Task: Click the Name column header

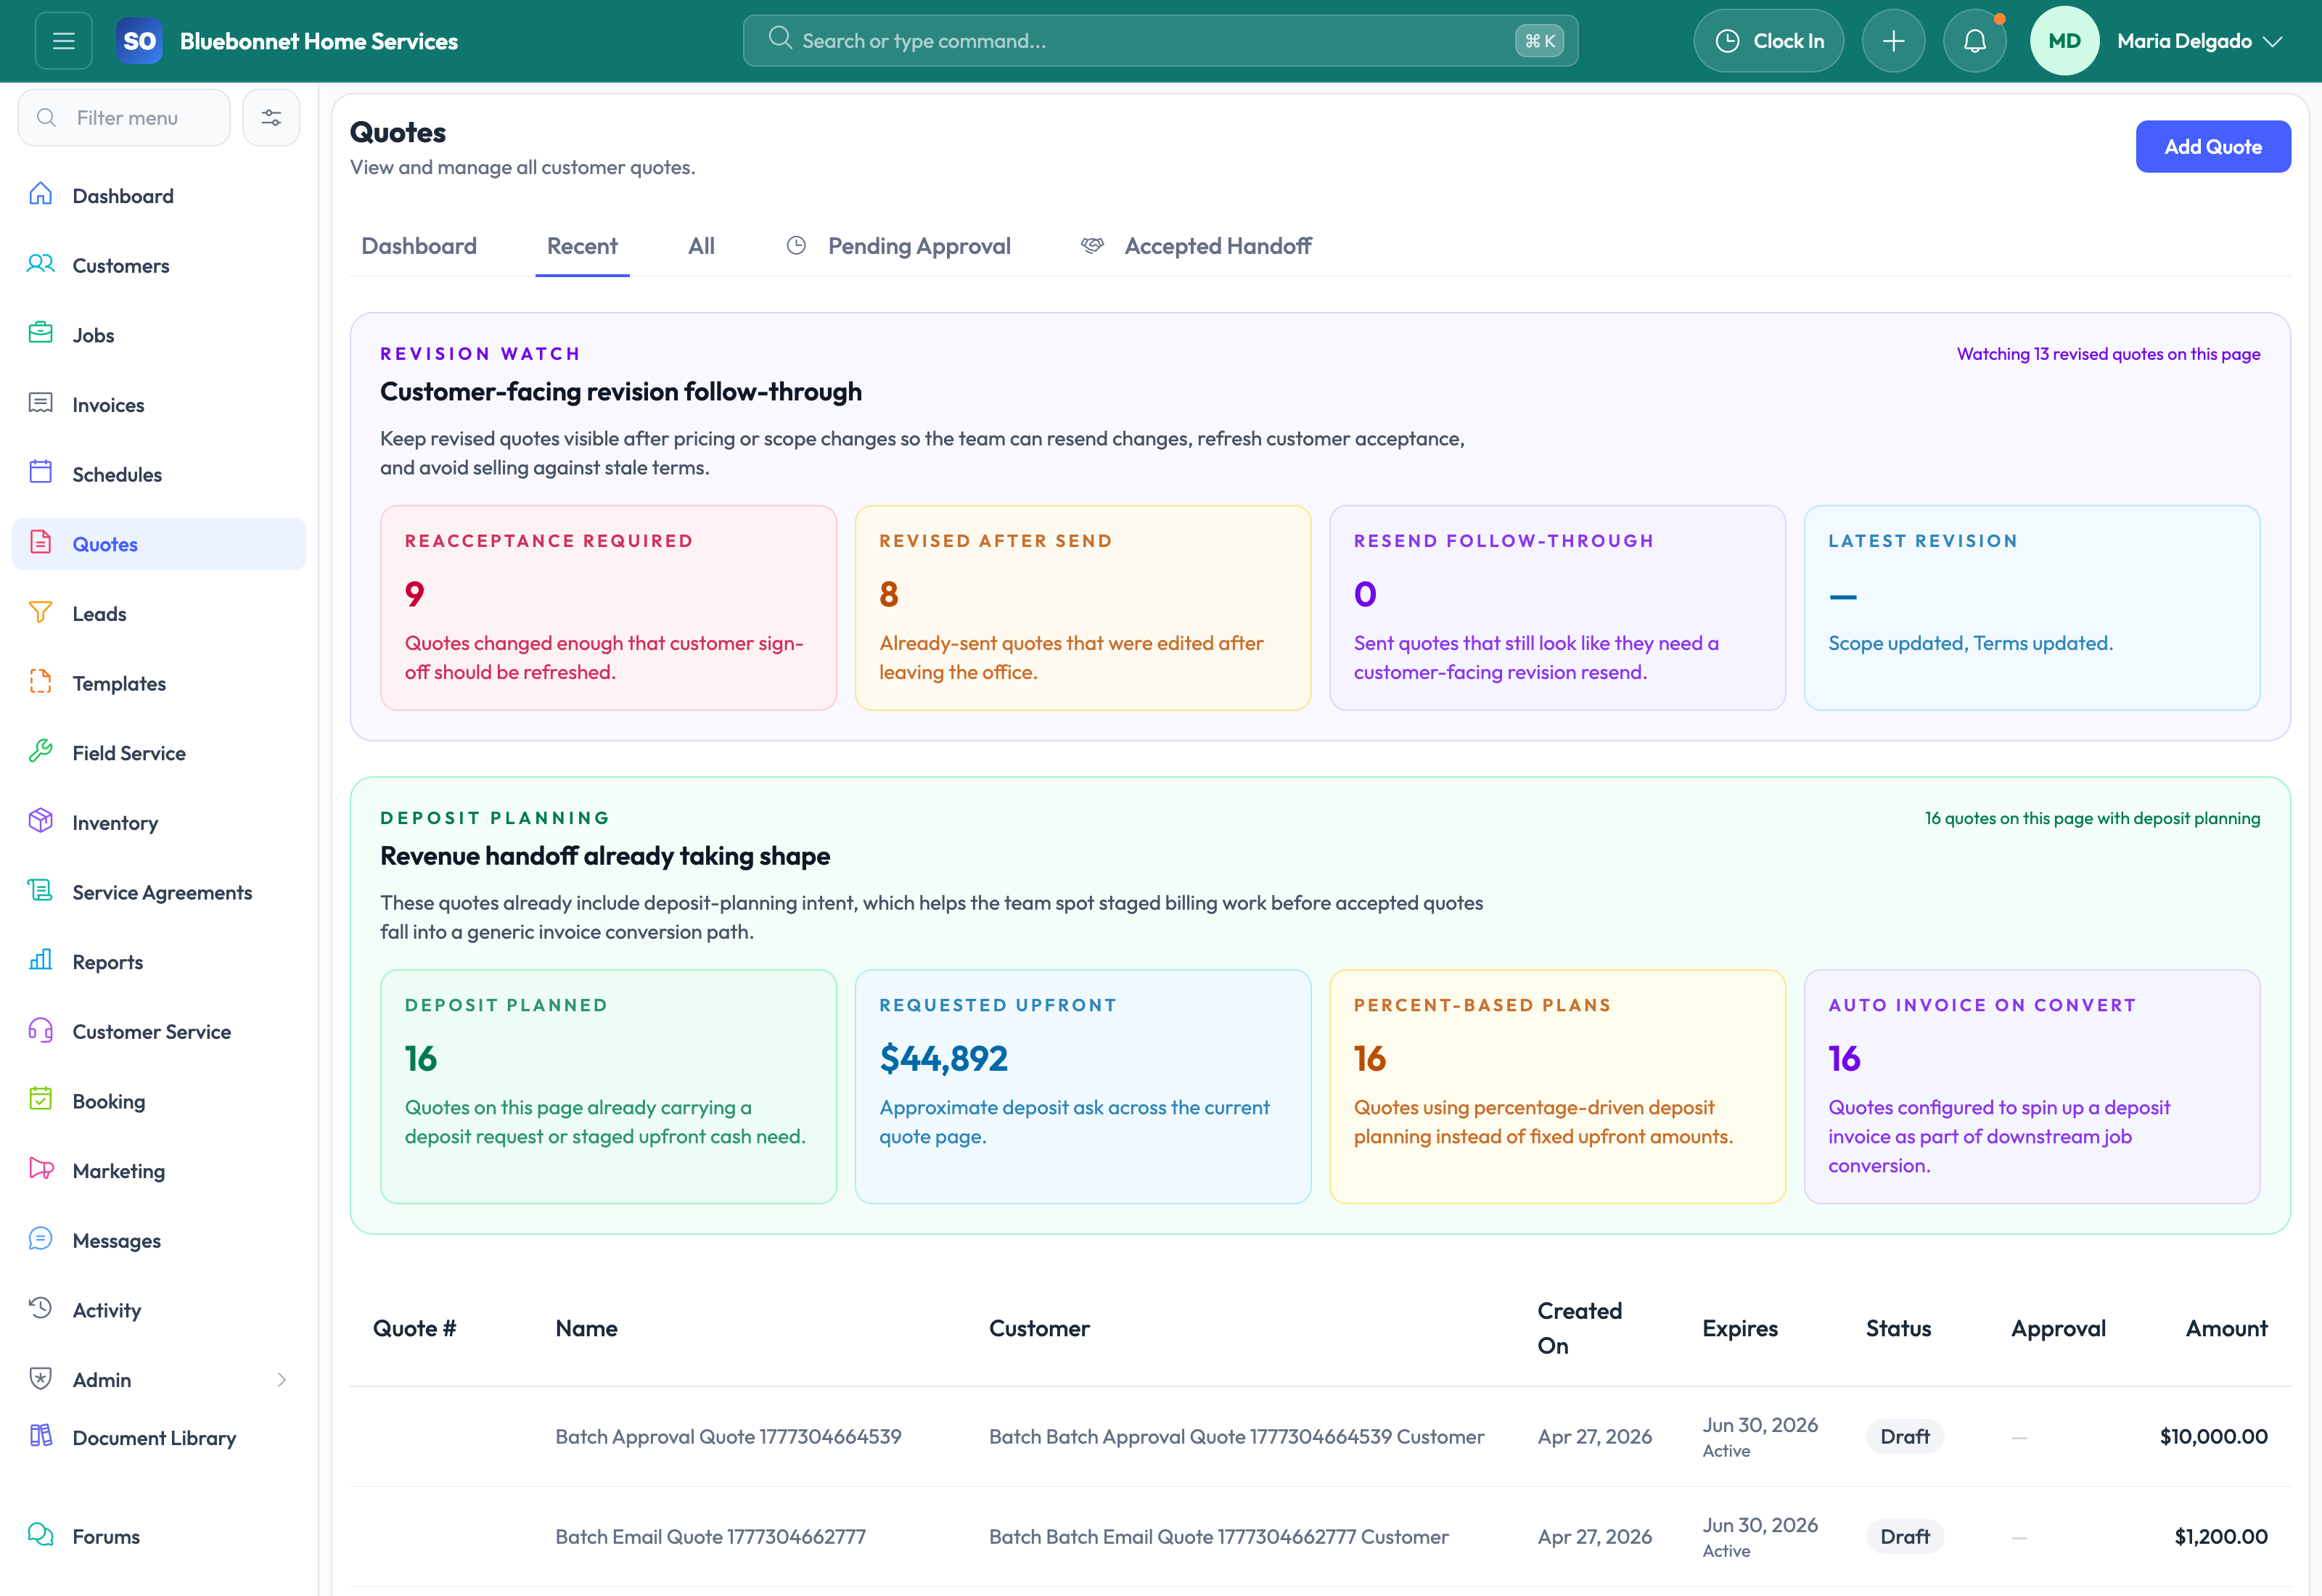Action: [x=586, y=1328]
